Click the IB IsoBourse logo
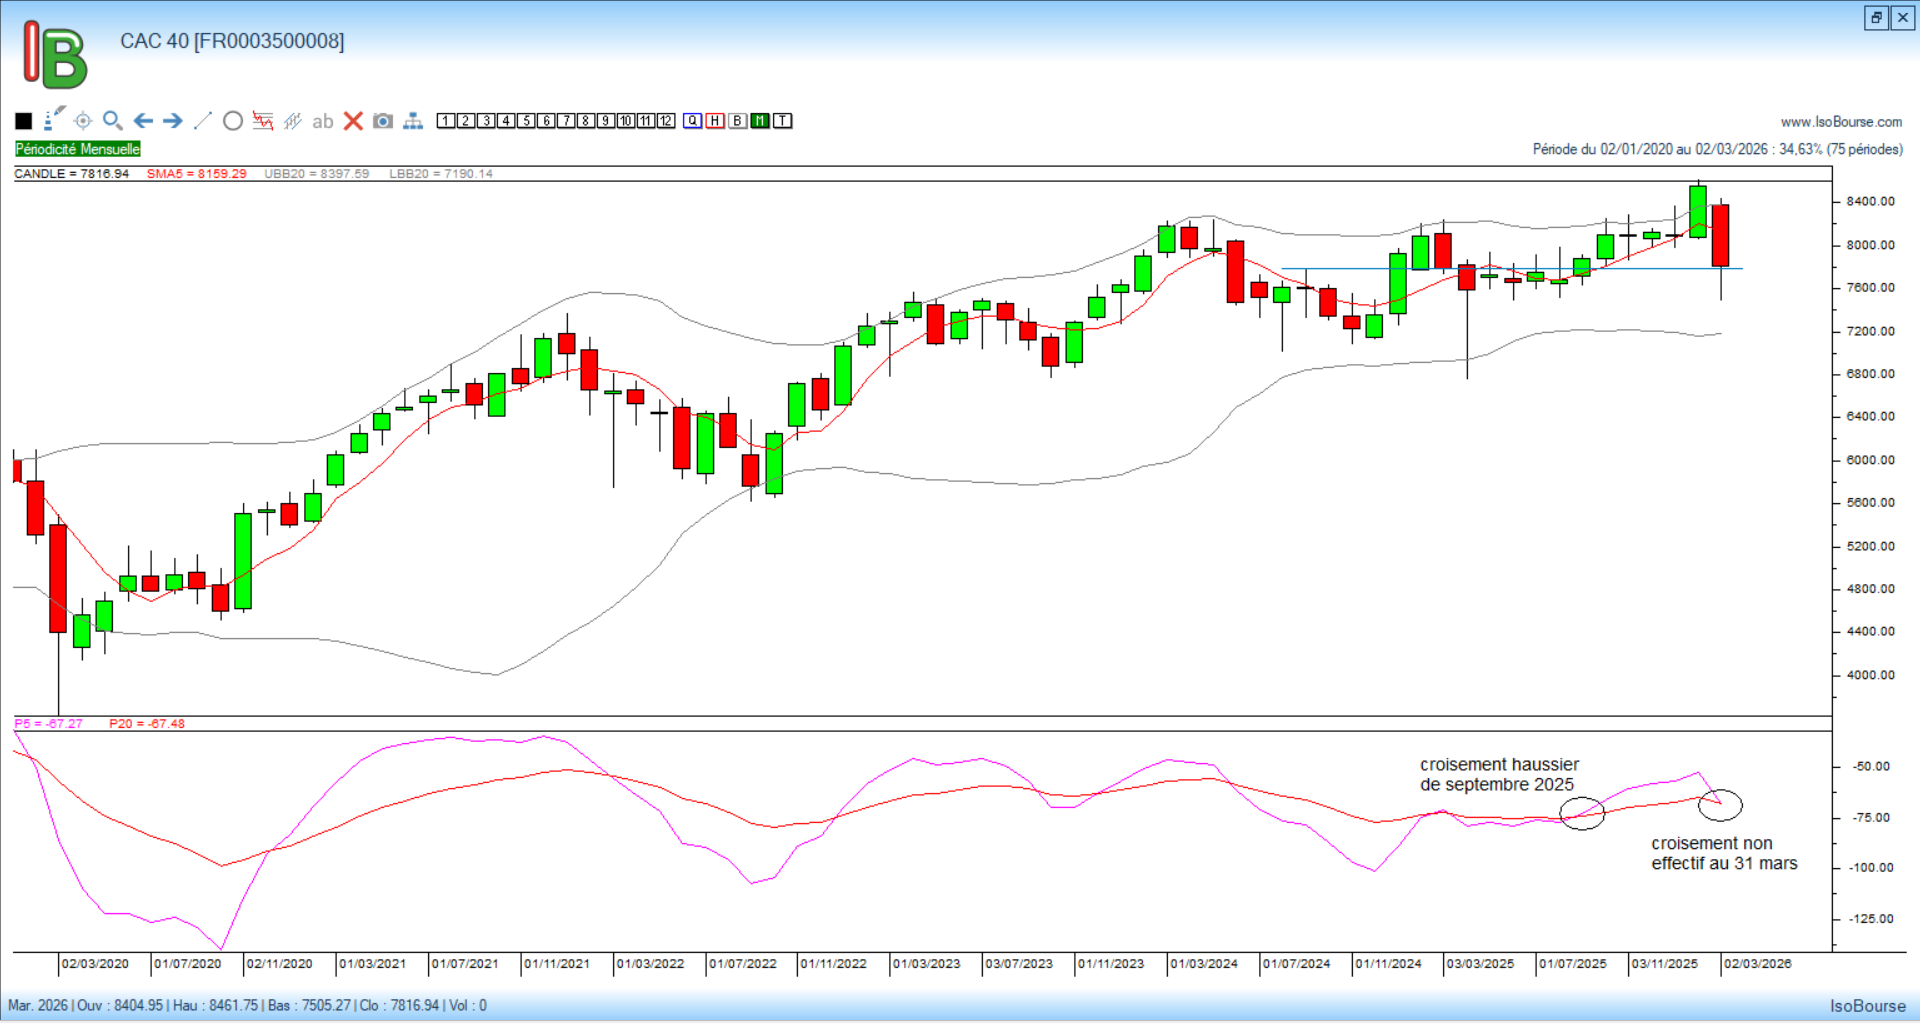 pos(55,54)
